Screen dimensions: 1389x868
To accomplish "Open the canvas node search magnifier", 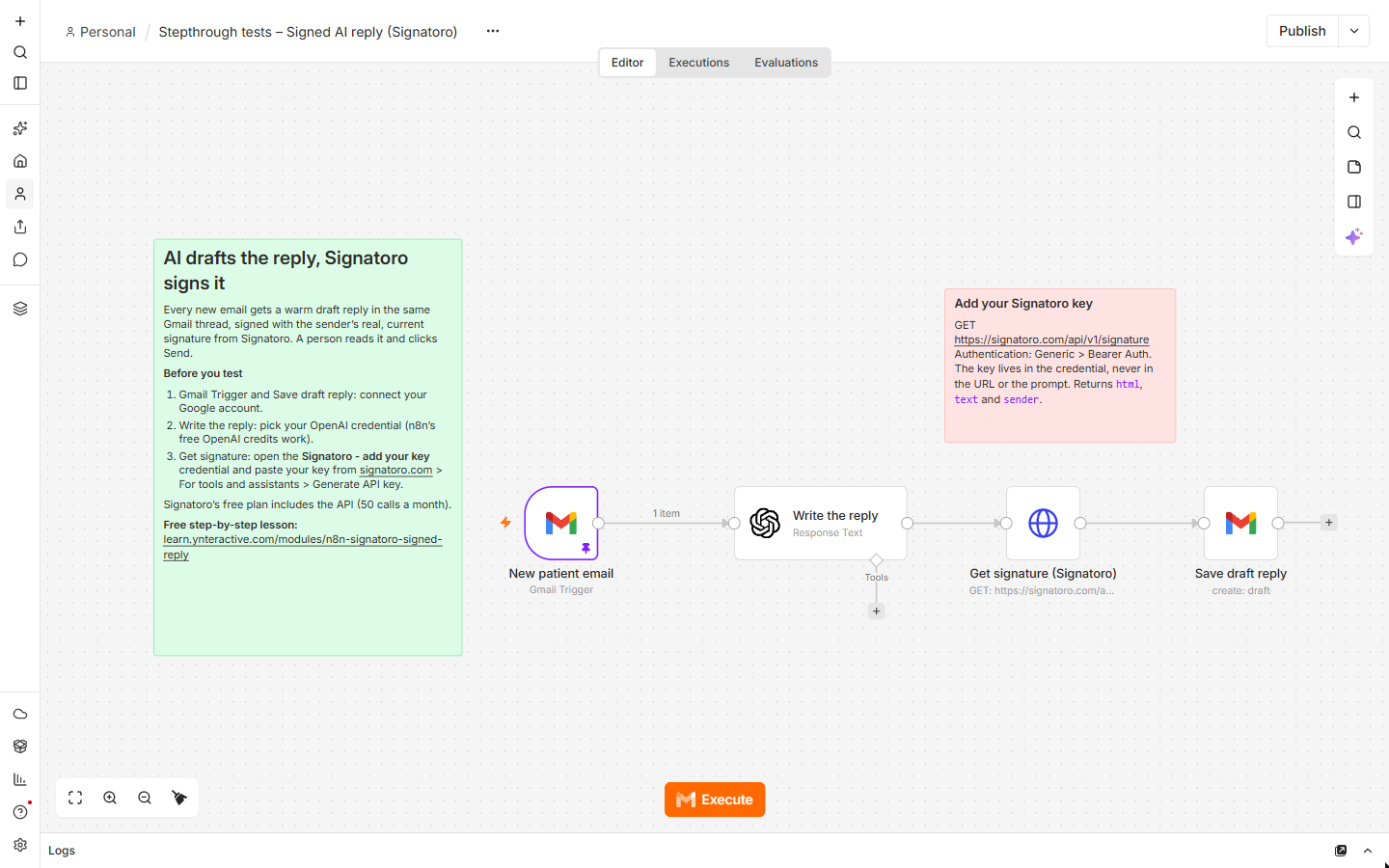I will coord(1354,132).
